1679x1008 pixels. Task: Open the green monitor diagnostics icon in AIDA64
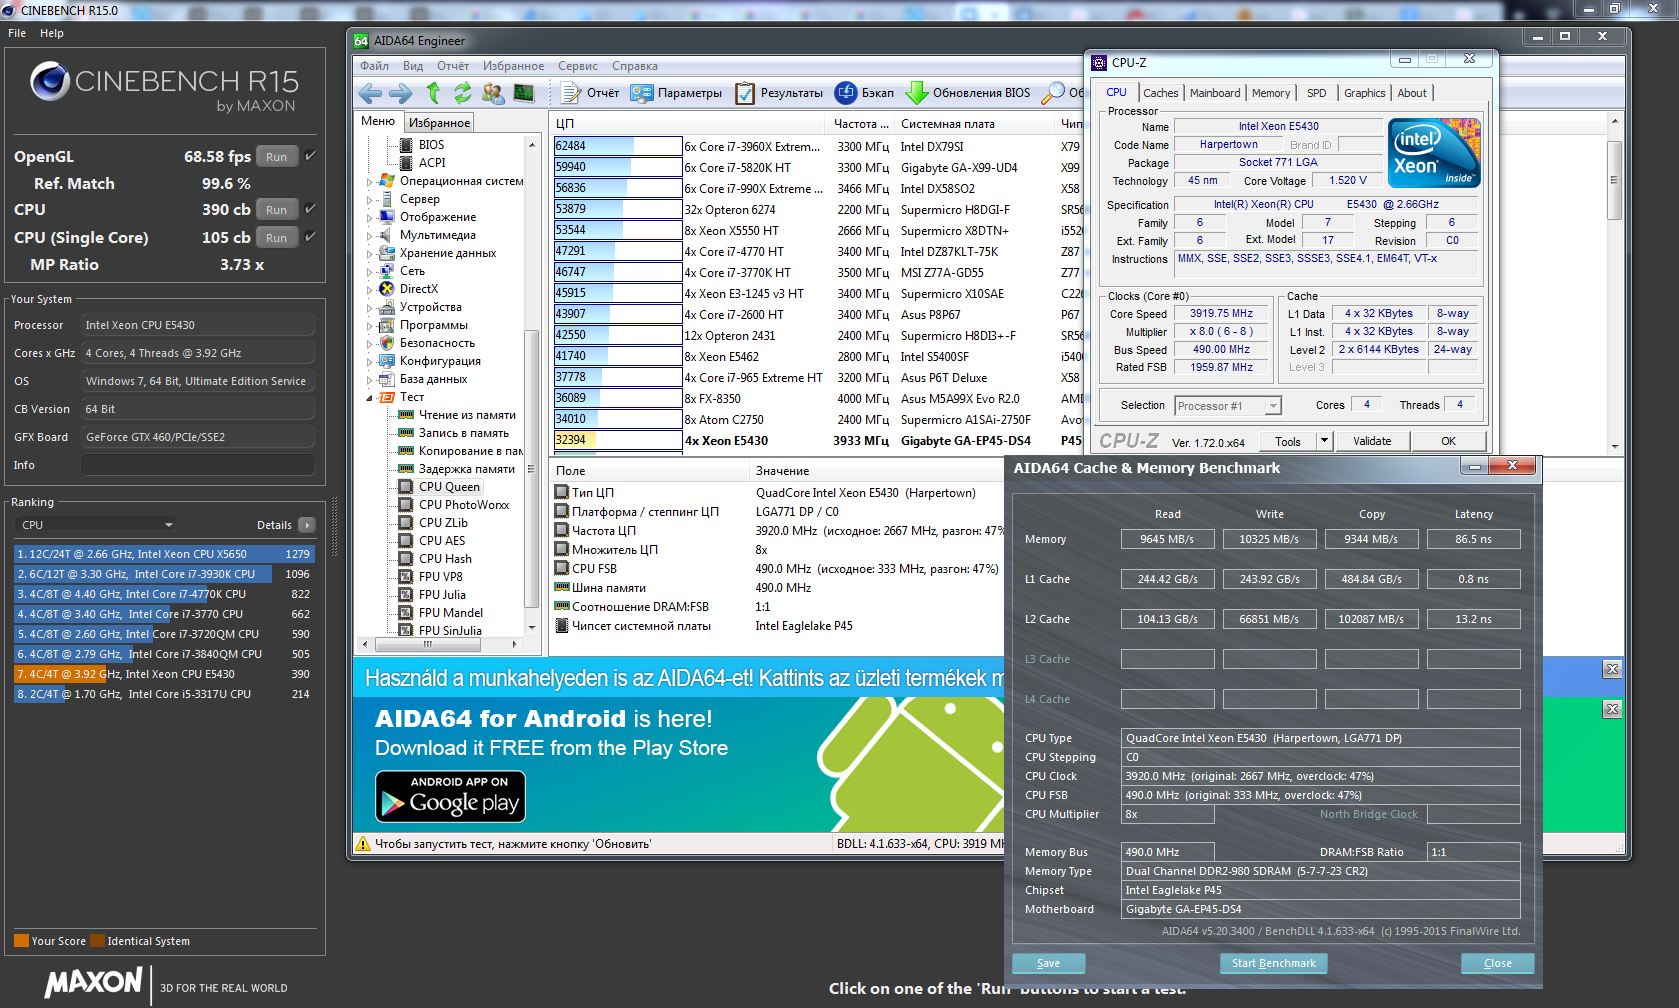click(523, 93)
